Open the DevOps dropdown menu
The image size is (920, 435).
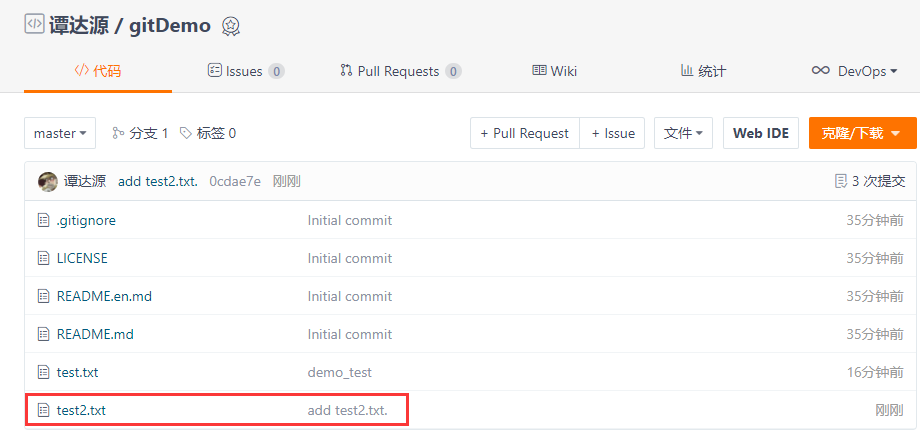(x=855, y=71)
